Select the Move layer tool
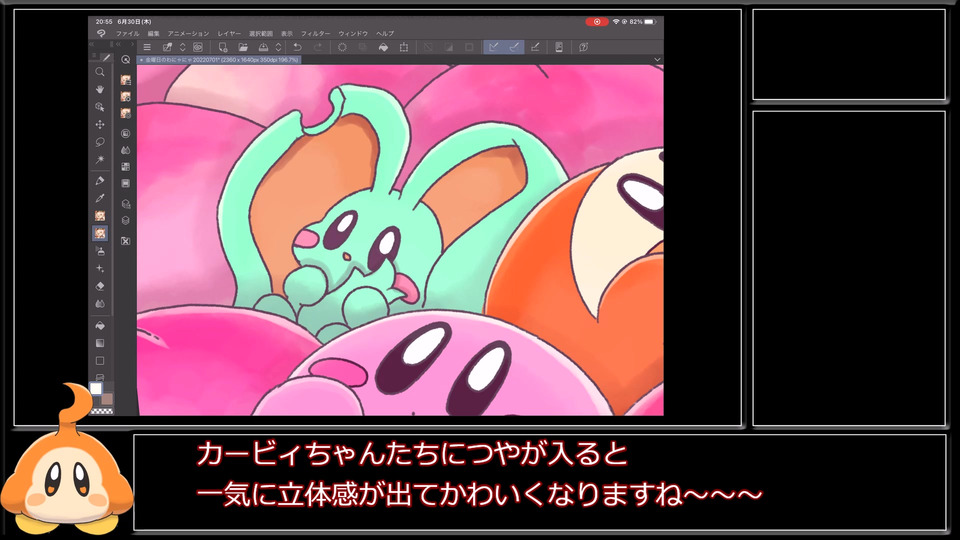This screenshot has width=960, height=540. click(x=100, y=124)
